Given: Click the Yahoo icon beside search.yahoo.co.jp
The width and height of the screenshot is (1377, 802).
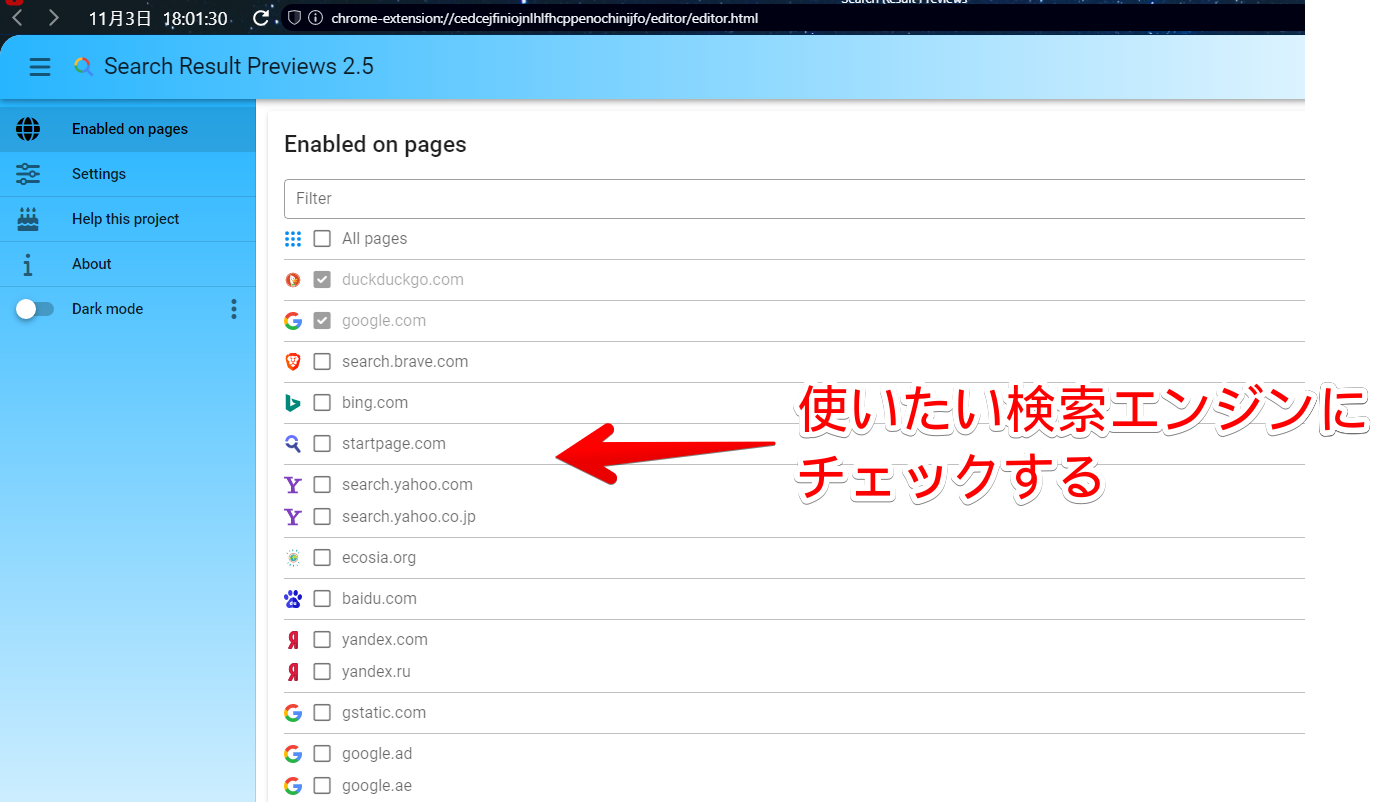Looking at the screenshot, I should coord(293,517).
